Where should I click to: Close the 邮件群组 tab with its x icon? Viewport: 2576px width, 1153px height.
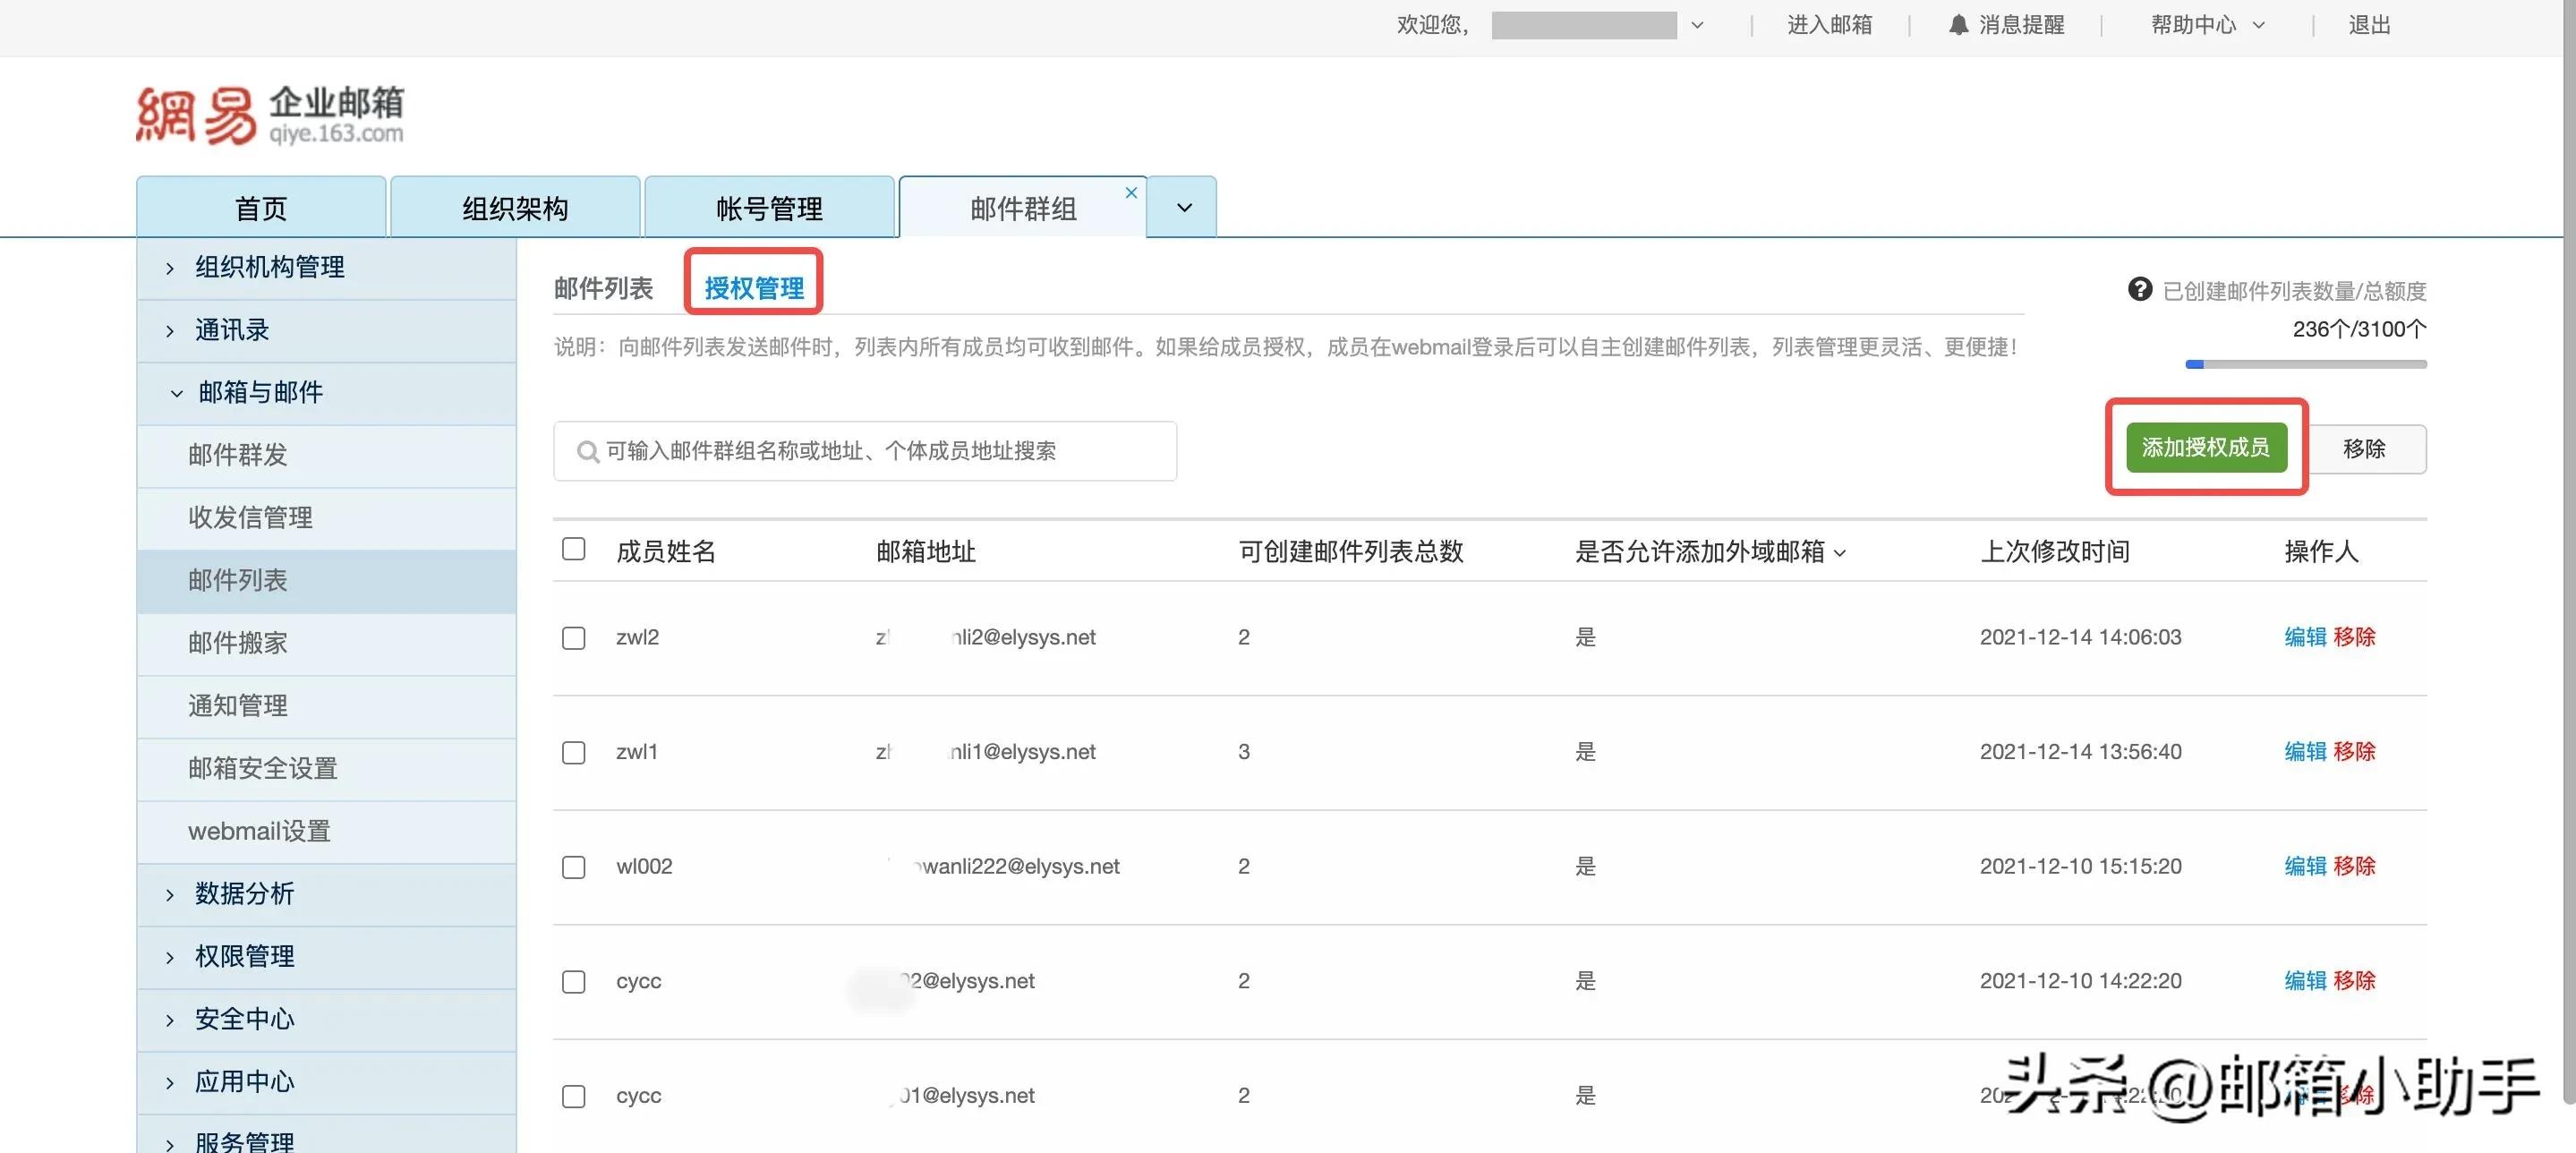coord(1131,192)
